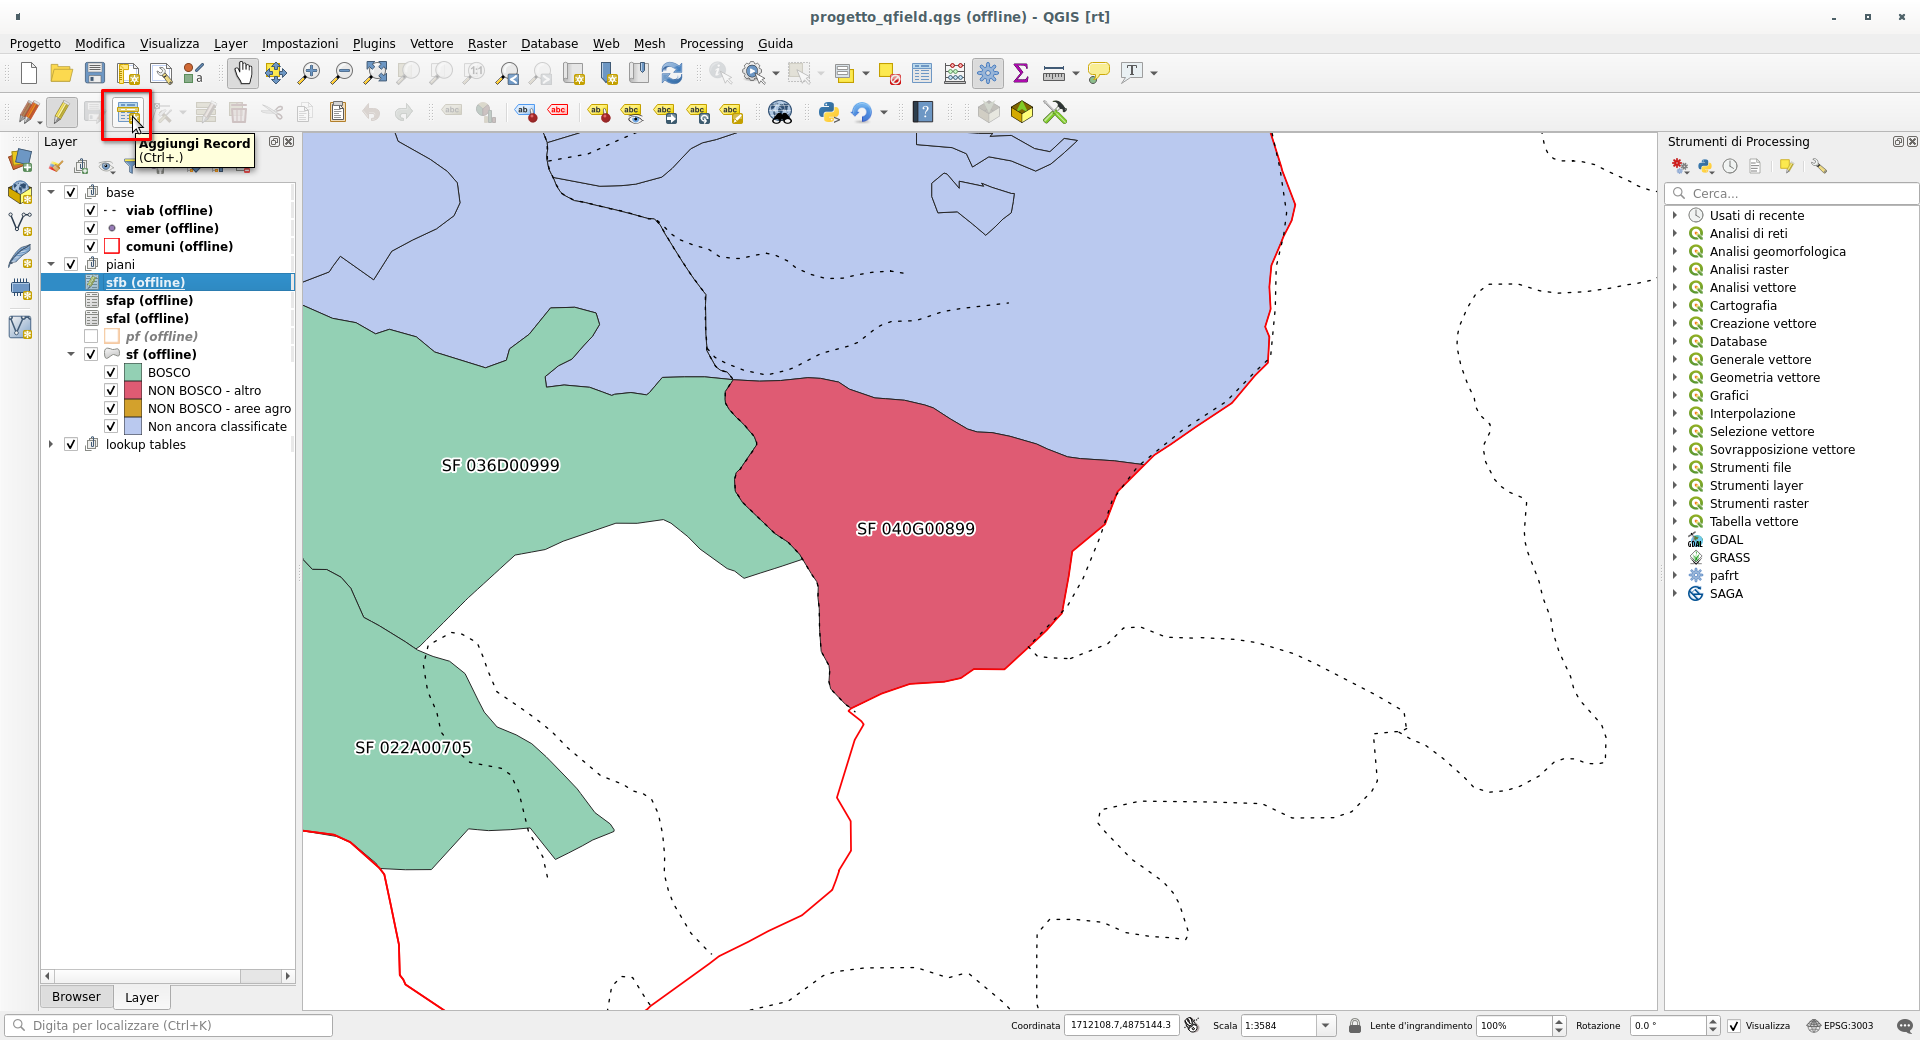
Task: Open the statistical summary Sigma icon
Action: [1021, 73]
